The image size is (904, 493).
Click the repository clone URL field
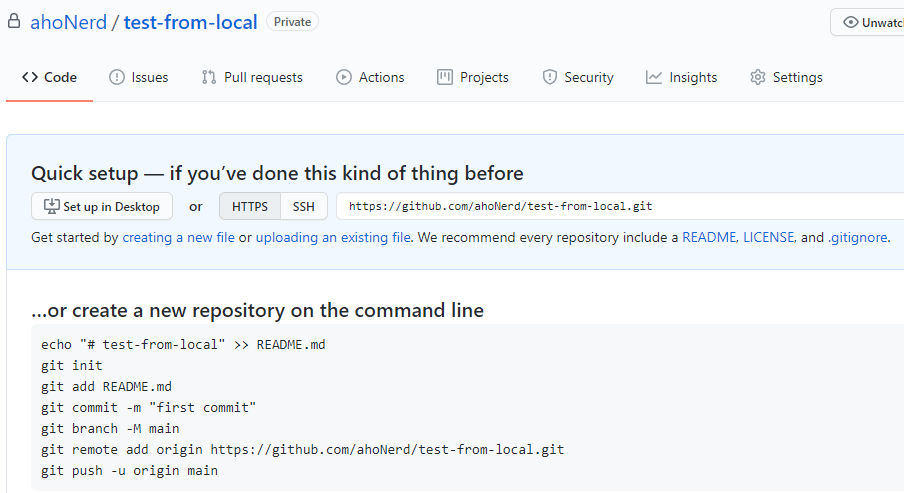[x=620, y=206]
